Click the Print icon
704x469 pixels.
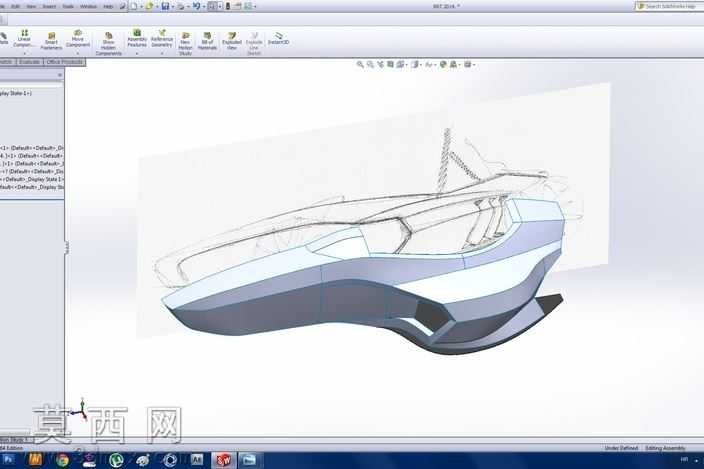(180, 6)
